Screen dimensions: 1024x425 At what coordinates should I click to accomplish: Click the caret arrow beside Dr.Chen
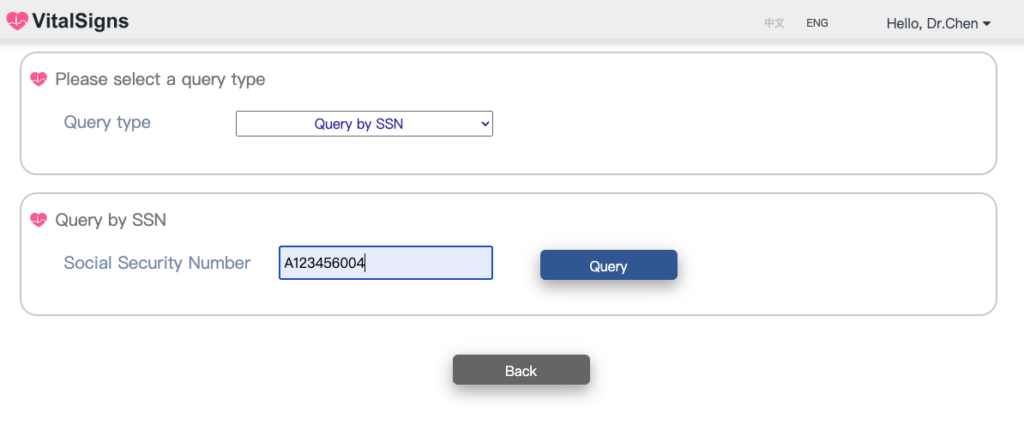tap(987, 24)
